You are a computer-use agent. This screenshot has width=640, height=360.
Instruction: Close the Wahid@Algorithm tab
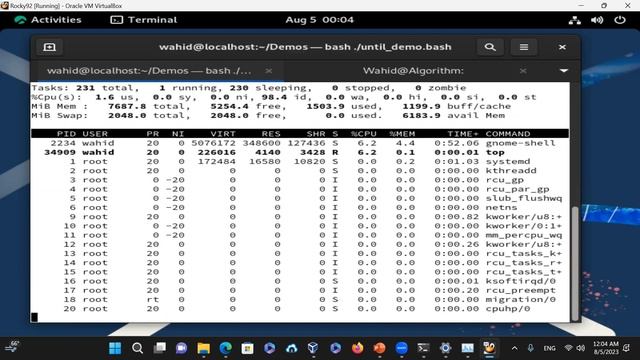[523, 71]
